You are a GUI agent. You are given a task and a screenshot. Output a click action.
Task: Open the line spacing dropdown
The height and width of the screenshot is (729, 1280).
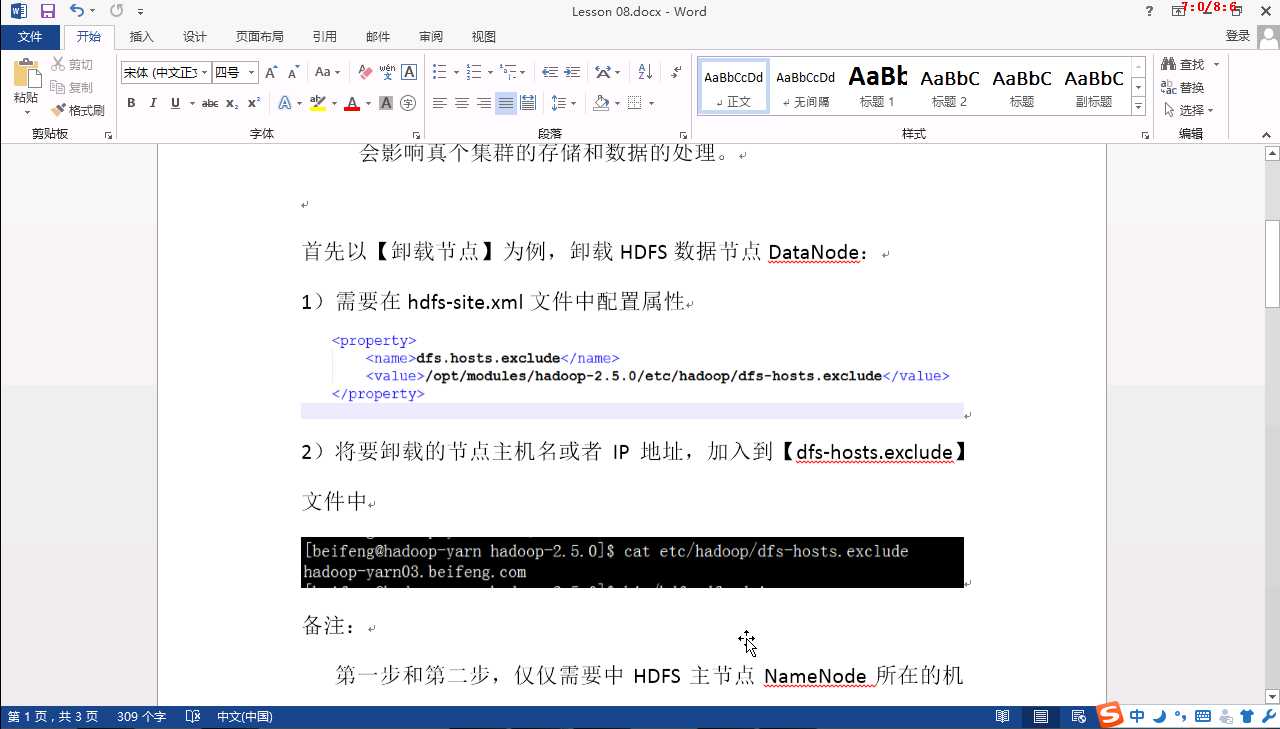tap(564, 103)
